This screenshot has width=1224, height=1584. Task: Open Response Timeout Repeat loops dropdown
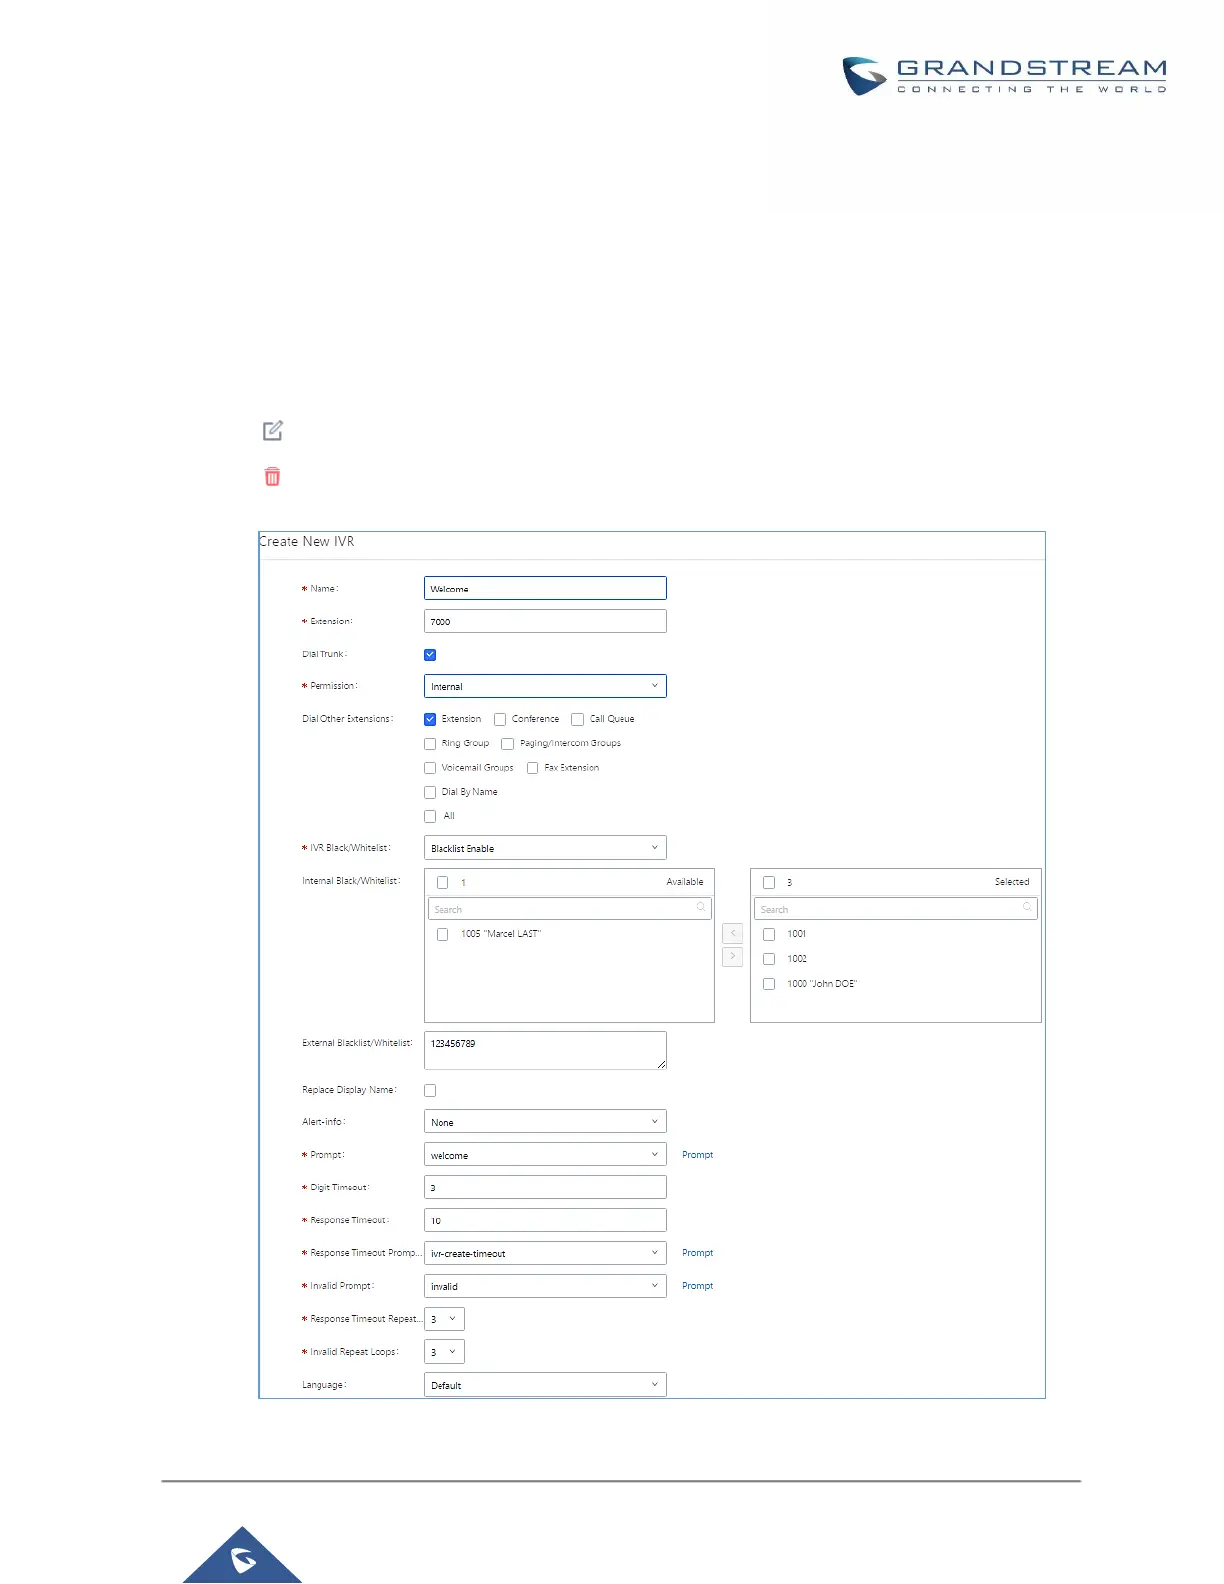tap(444, 1319)
